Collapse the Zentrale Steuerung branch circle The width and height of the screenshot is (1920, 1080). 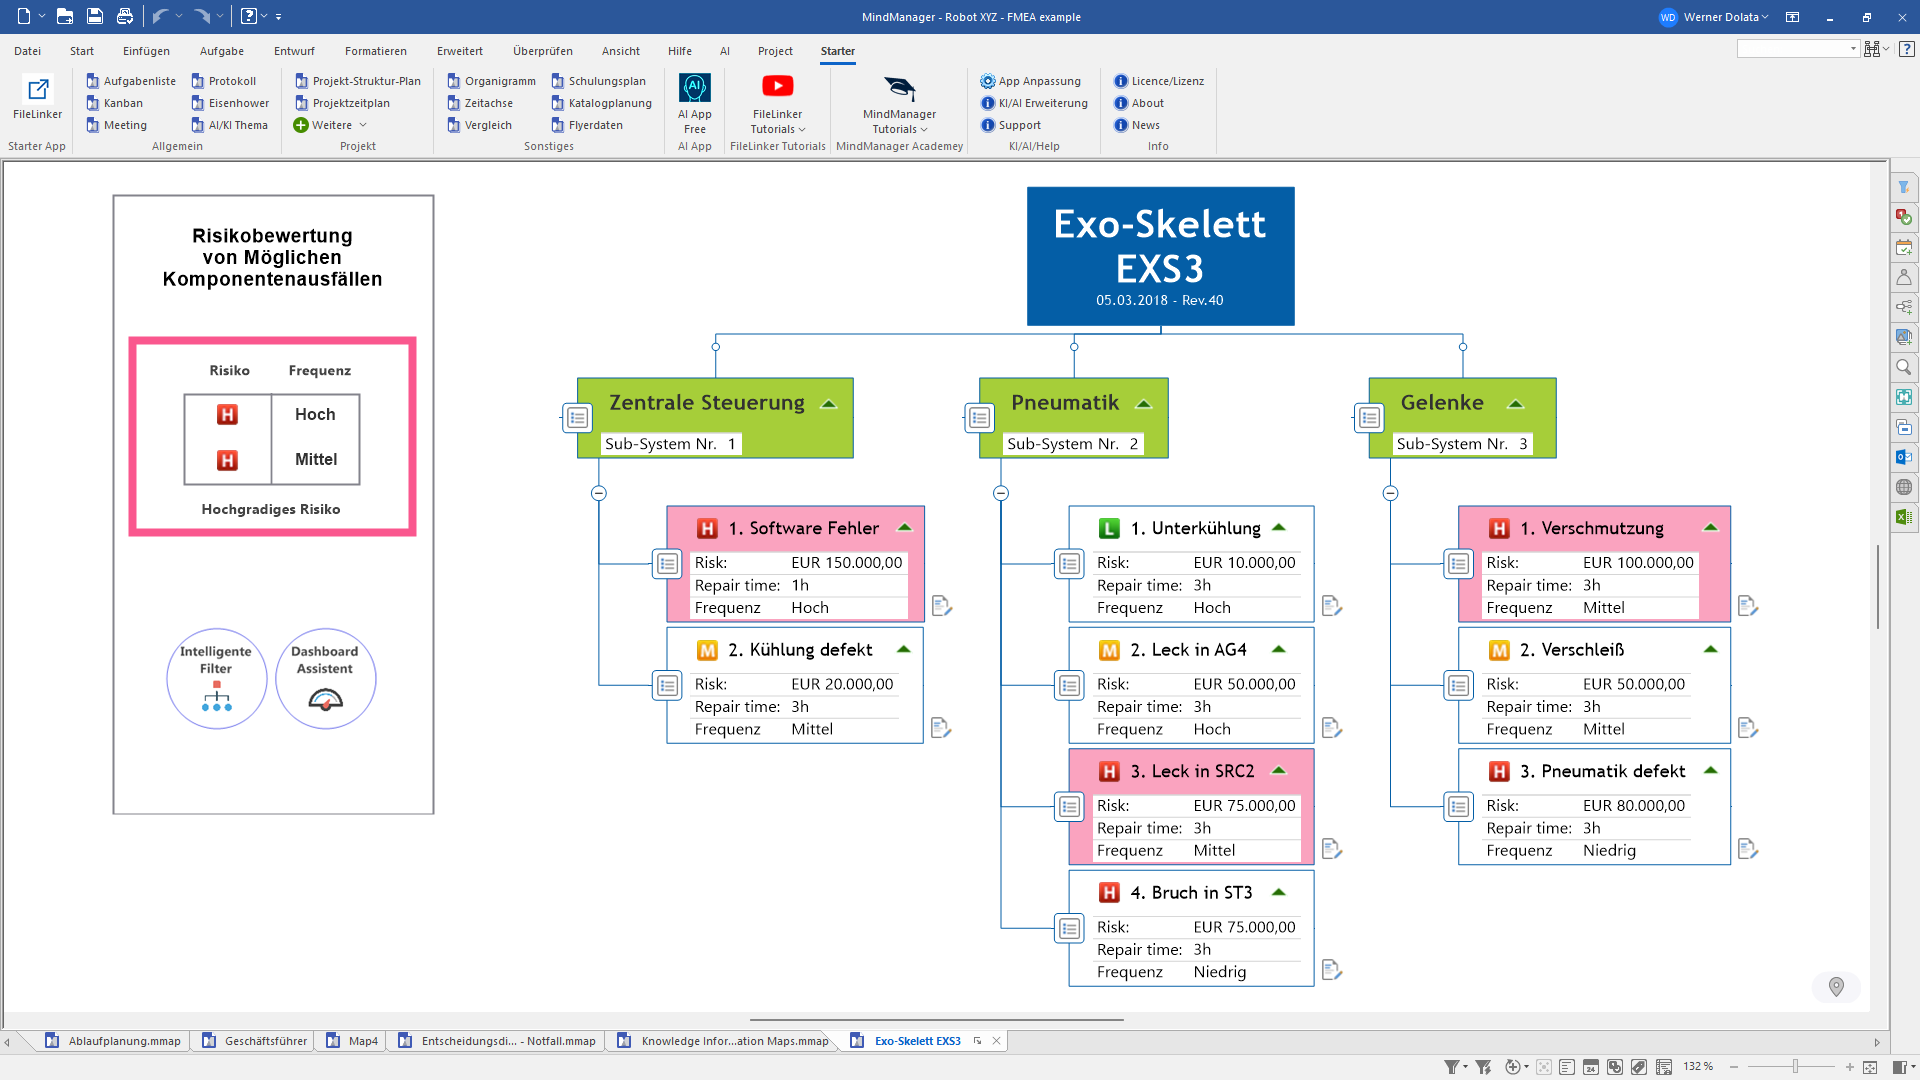pos(598,493)
